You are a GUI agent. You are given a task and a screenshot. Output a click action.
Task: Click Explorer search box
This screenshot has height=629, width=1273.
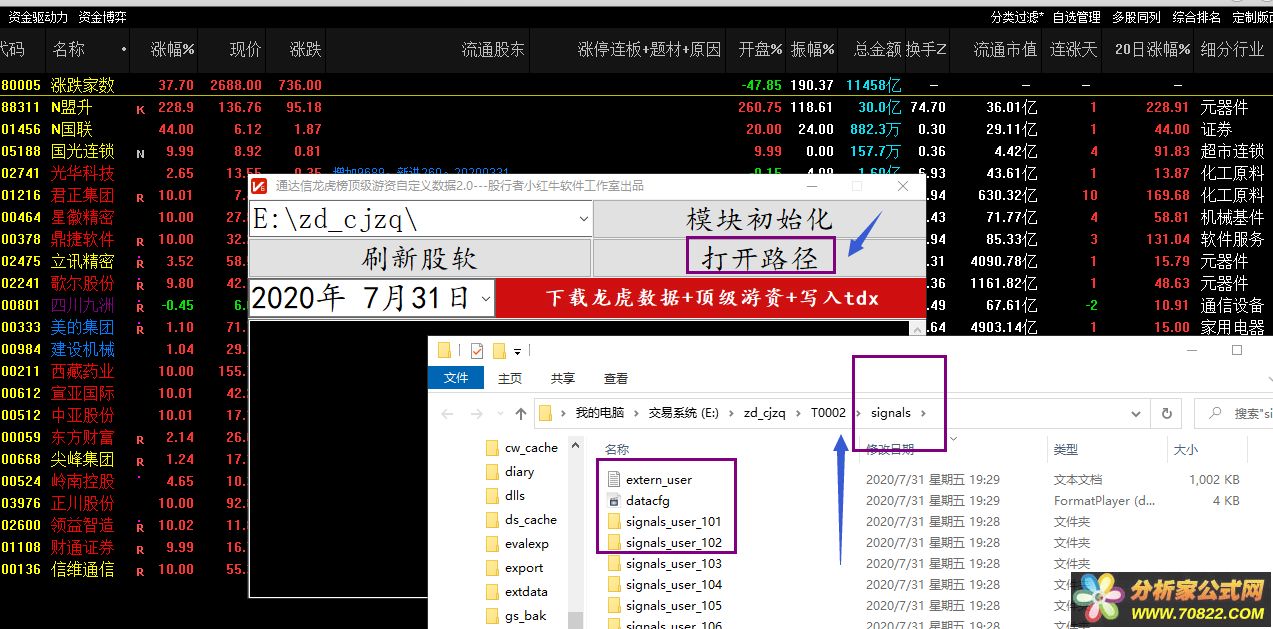click(x=1235, y=413)
